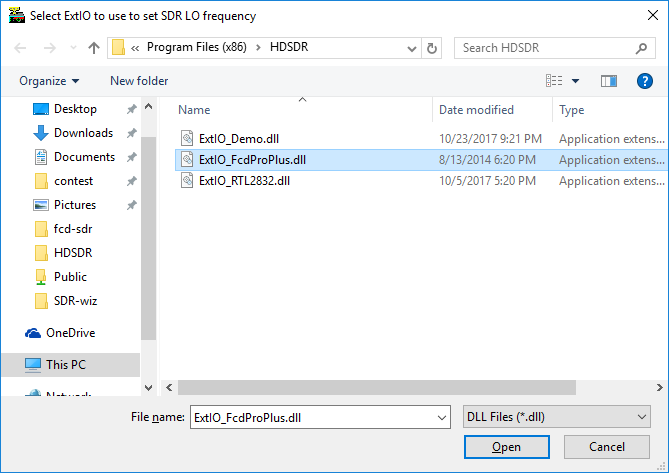Click the search magnifier icon

pyautogui.click(x=641, y=48)
